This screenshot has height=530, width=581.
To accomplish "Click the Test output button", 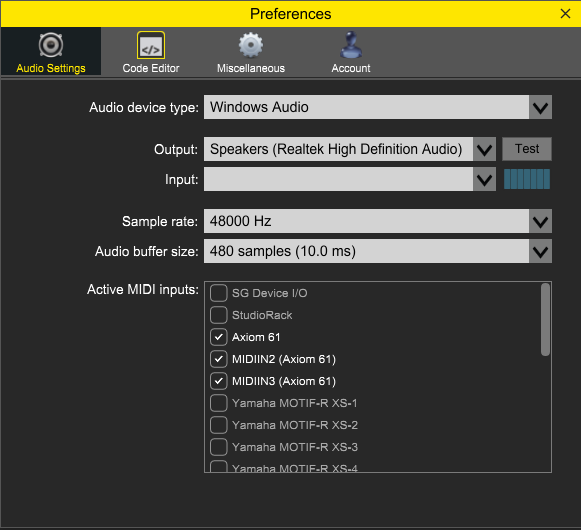I will pyautogui.click(x=527, y=149).
